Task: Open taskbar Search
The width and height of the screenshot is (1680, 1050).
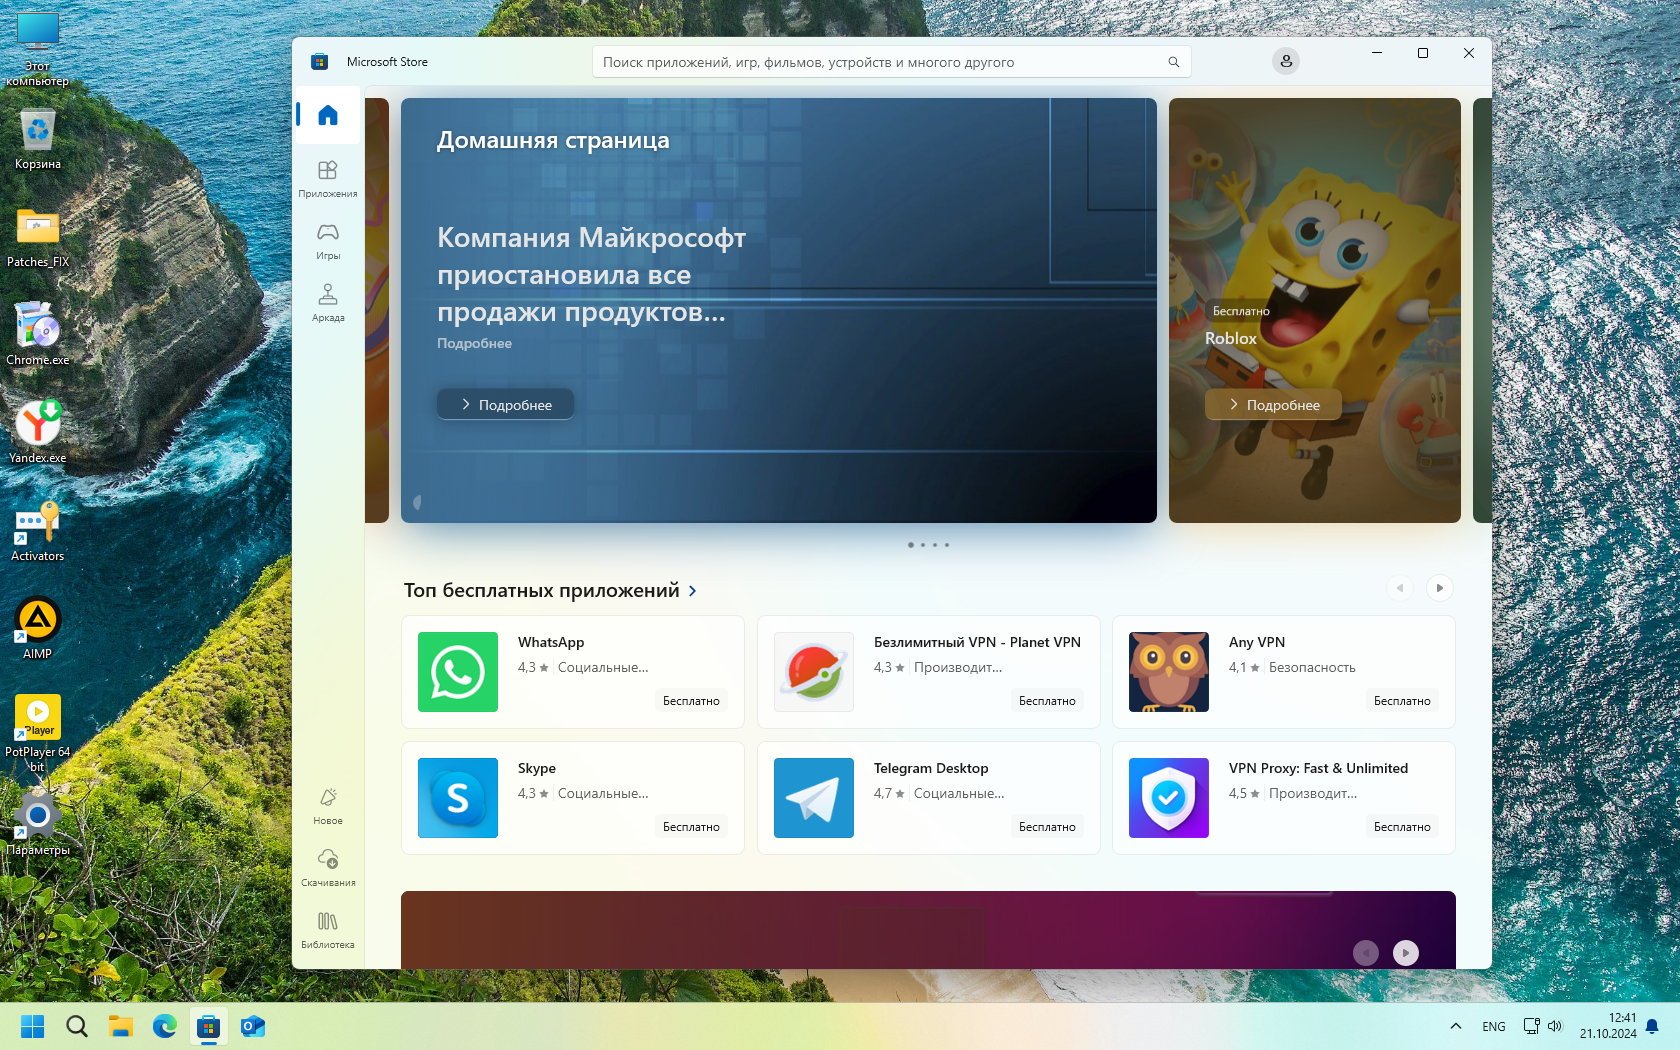Action: click(77, 1026)
